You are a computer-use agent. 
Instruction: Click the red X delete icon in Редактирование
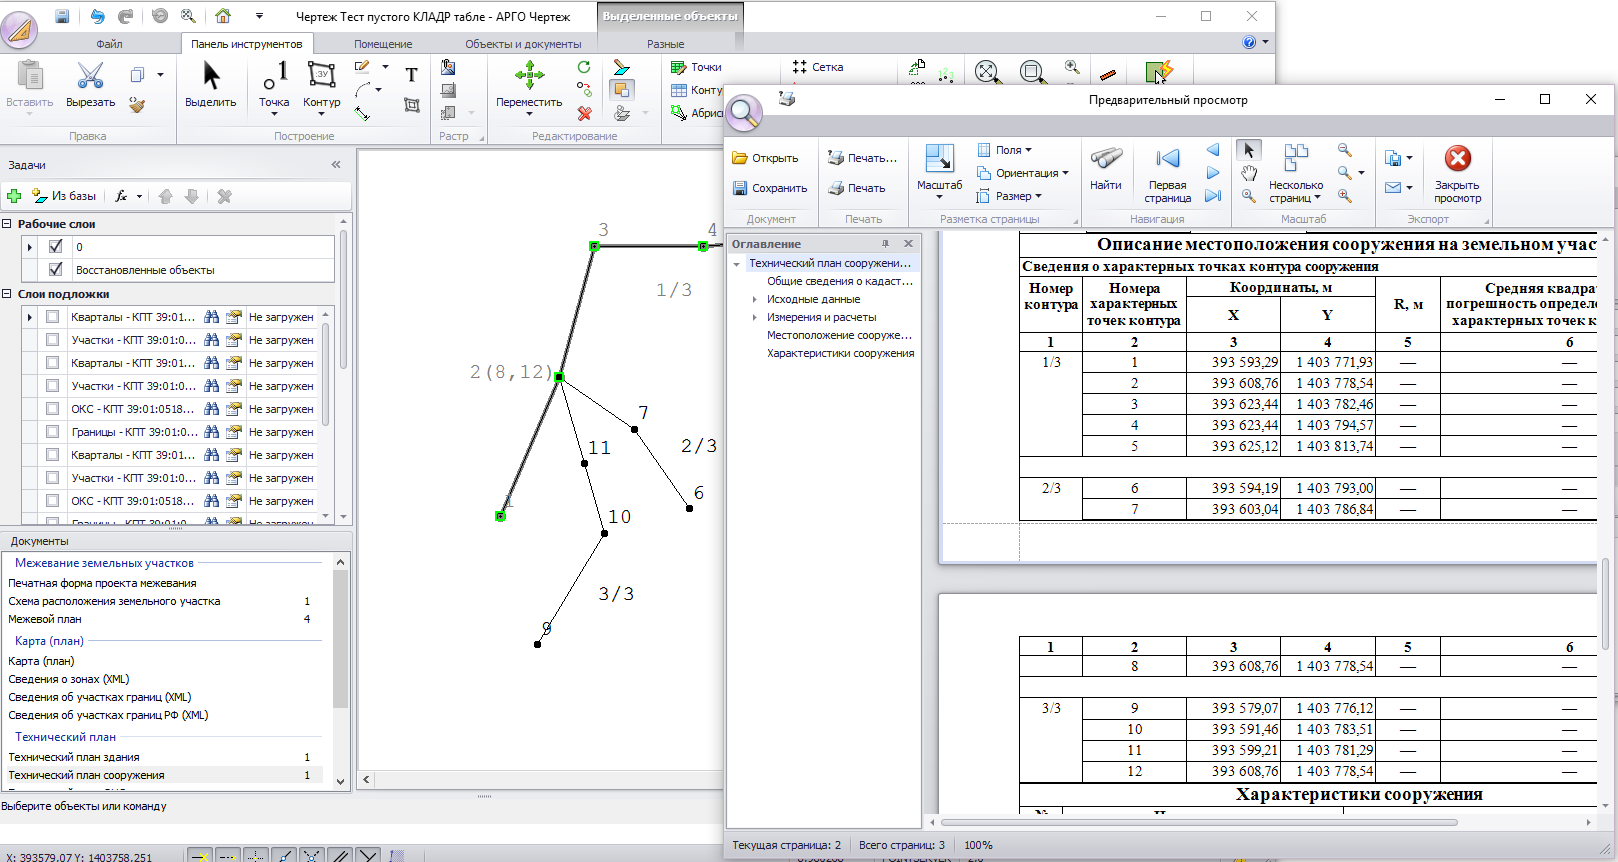coord(584,113)
